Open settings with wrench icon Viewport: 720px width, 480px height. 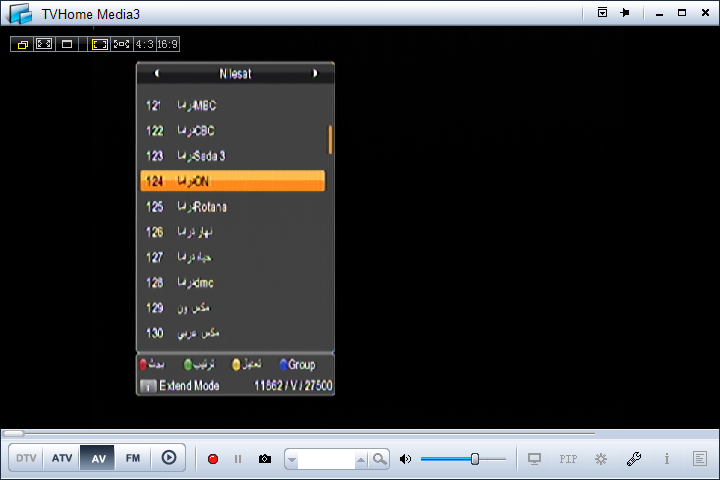(634, 458)
